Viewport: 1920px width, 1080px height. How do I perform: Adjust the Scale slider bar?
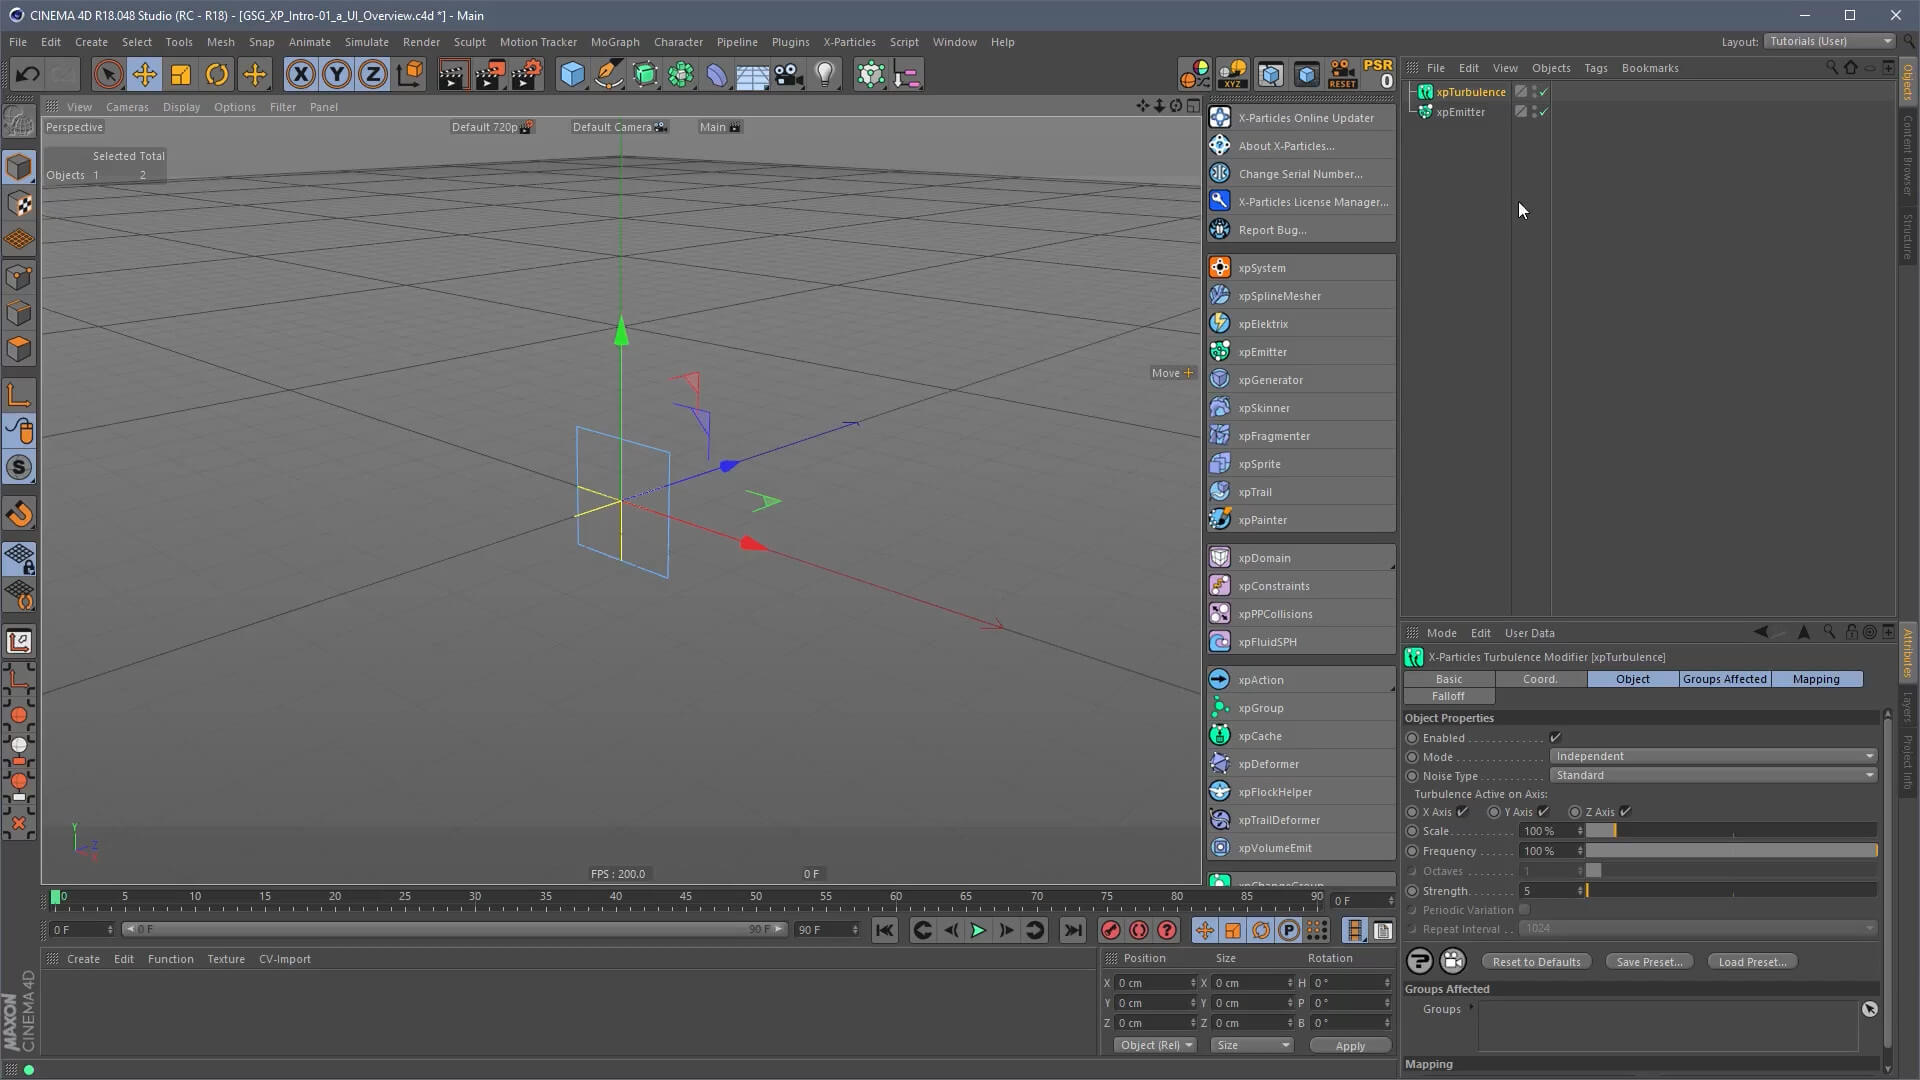1730,832
